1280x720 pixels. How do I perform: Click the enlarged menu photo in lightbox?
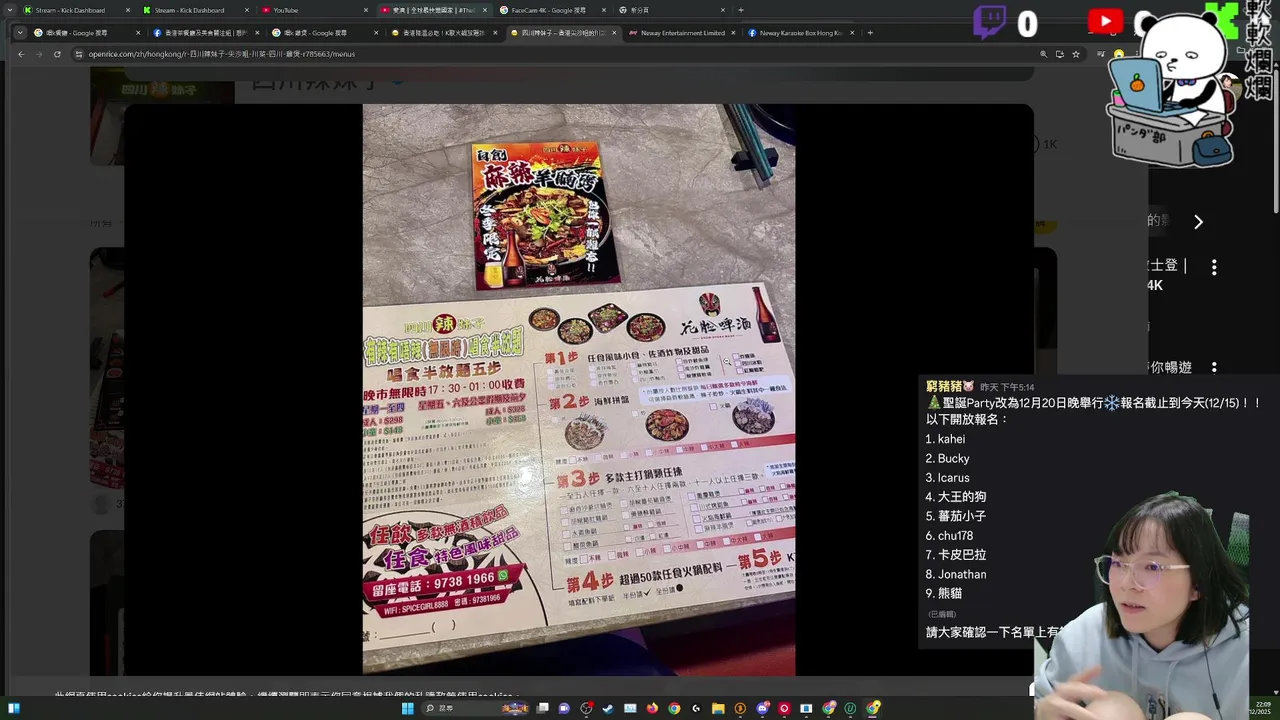579,390
